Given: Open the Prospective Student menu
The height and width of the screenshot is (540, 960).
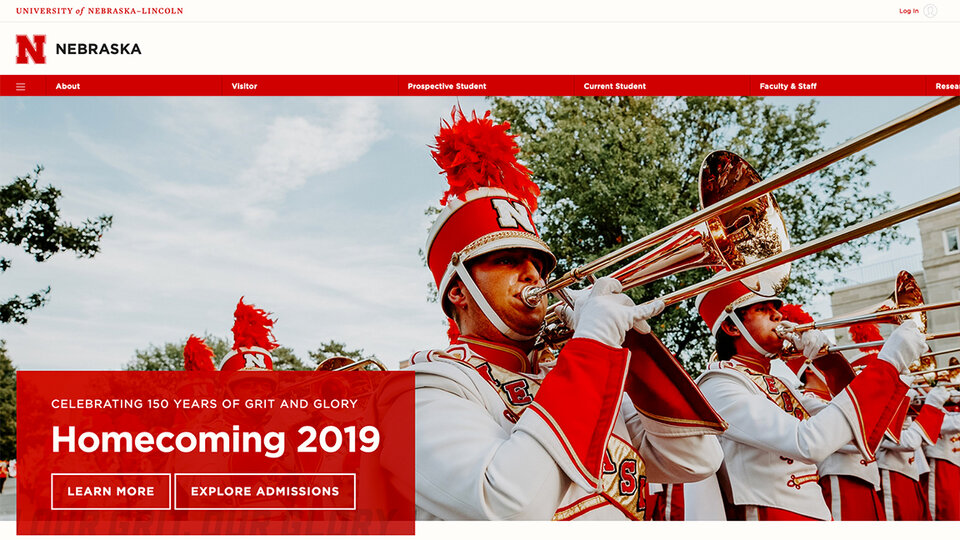Looking at the screenshot, I should tap(447, 86).
